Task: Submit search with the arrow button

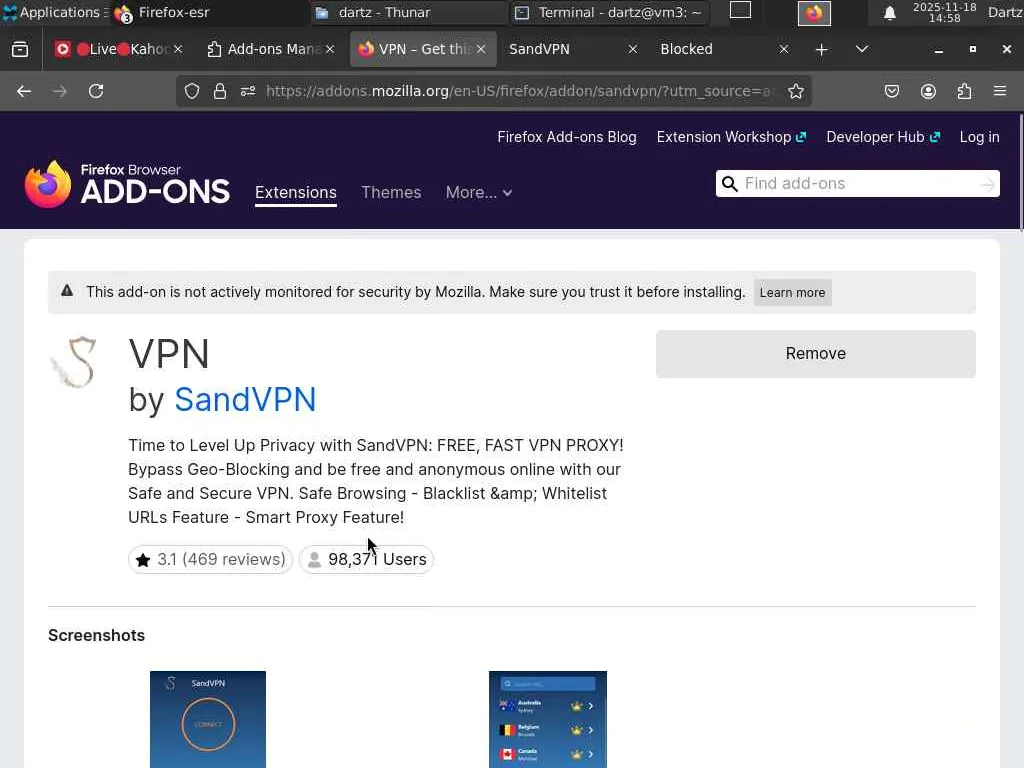Action: coord(987,185)
